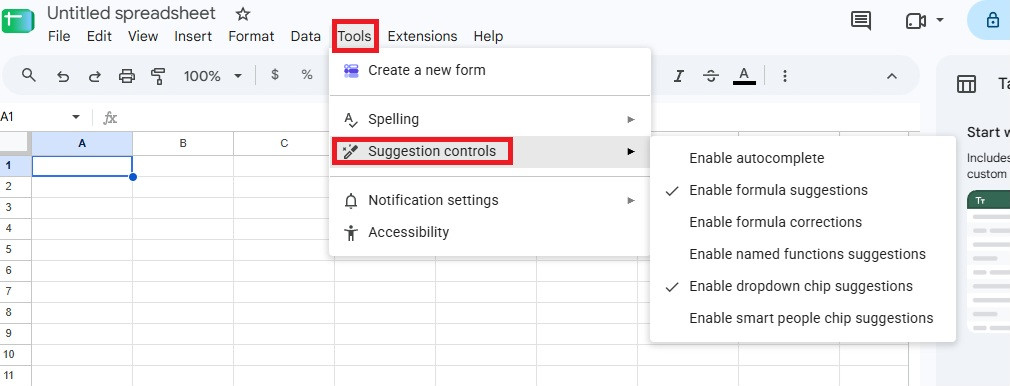Toggle Enable autocomplete
The image size is (1010, 386).
click(x=803, y=158)
